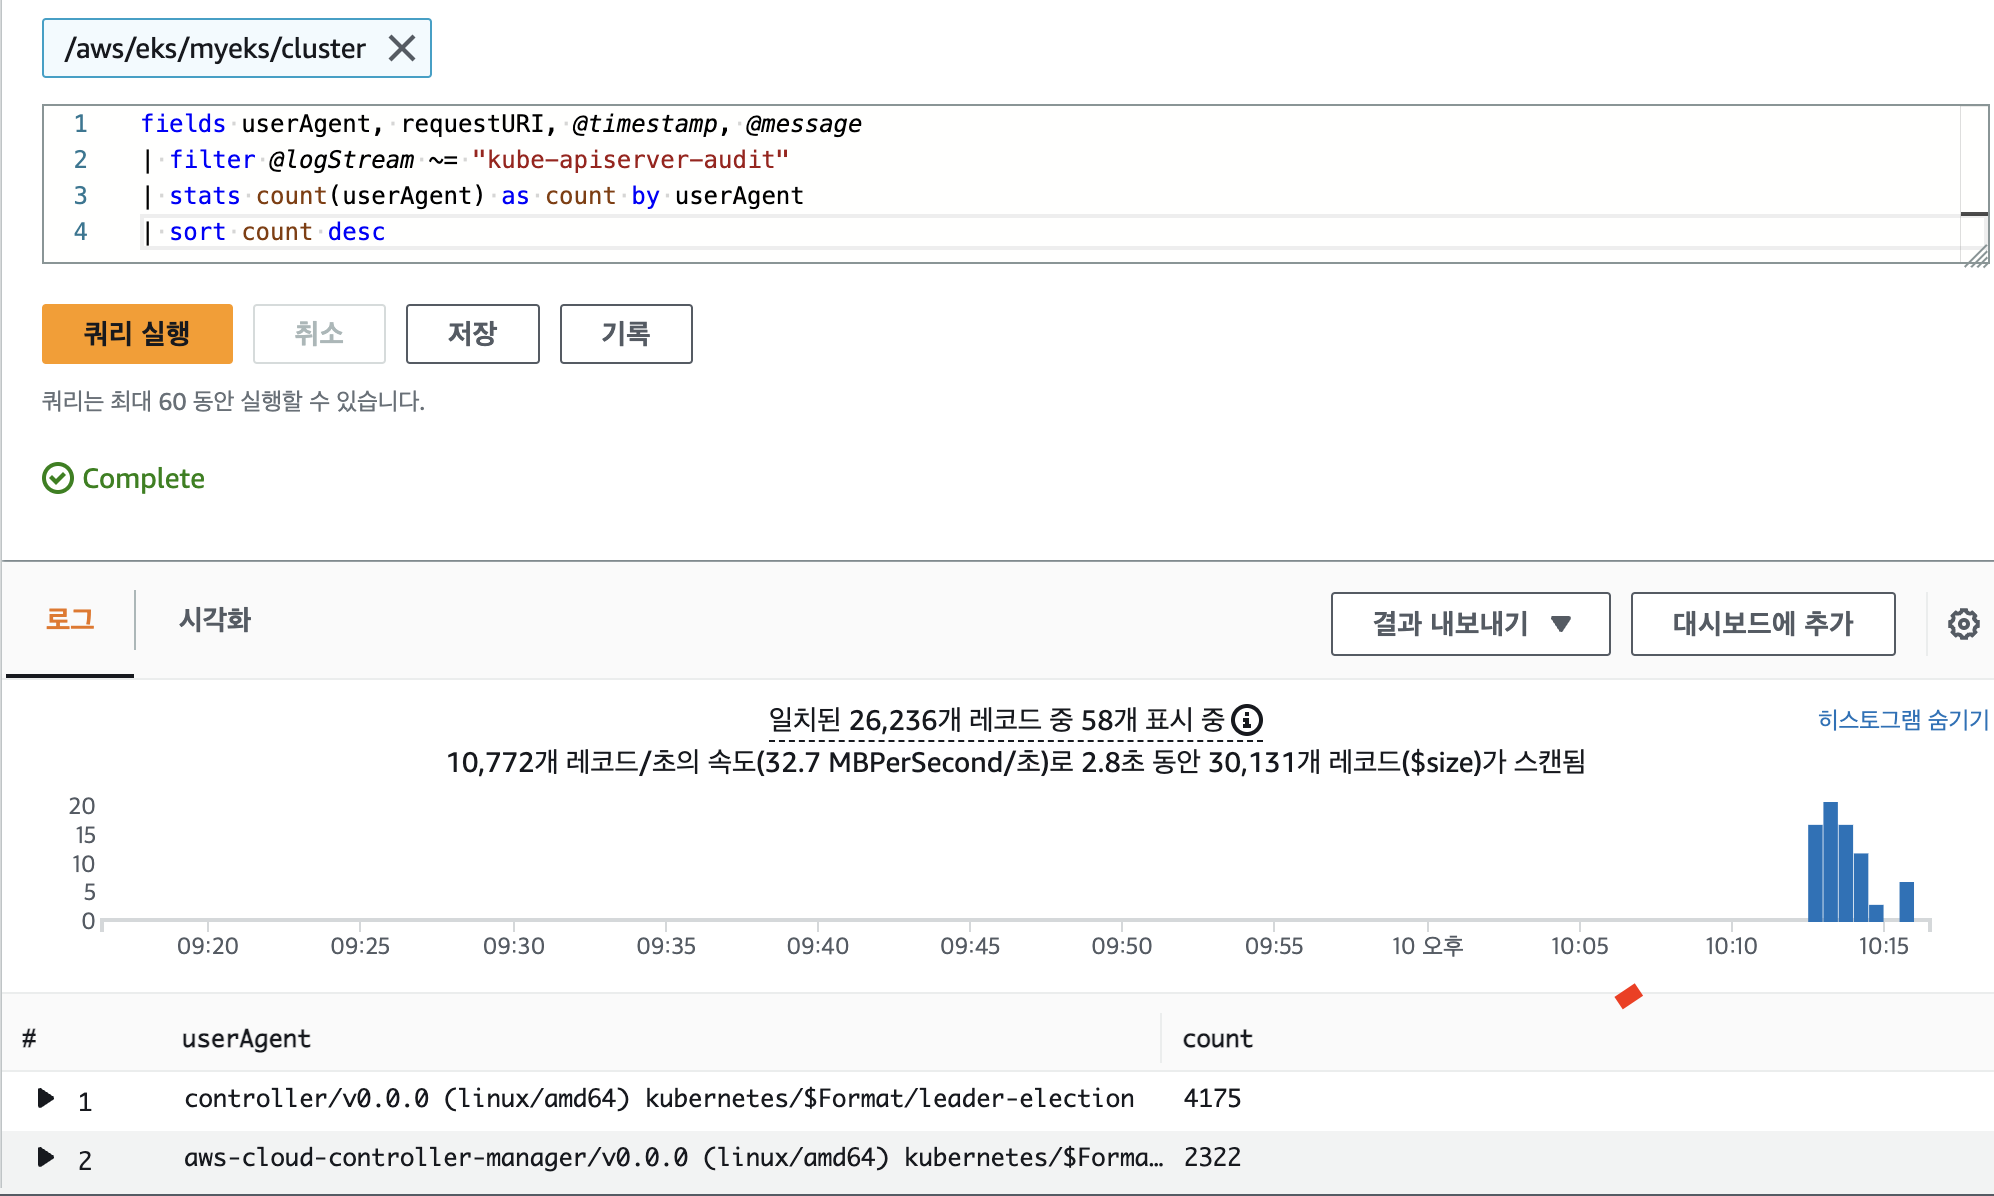Add results with 대시보드에 추가
Image resolution: width=1994 pixels, height=1196 pixels.
[1762, 624]
